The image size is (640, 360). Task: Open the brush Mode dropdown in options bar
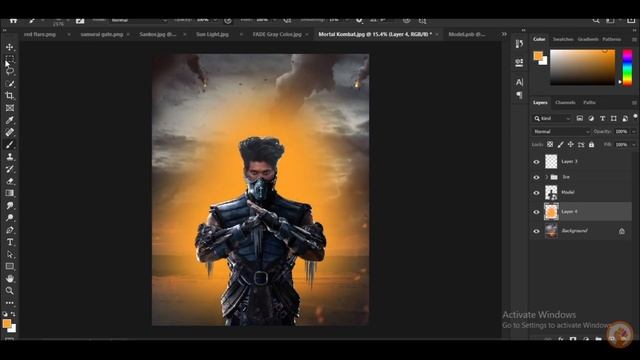click(x=139, y=20)
